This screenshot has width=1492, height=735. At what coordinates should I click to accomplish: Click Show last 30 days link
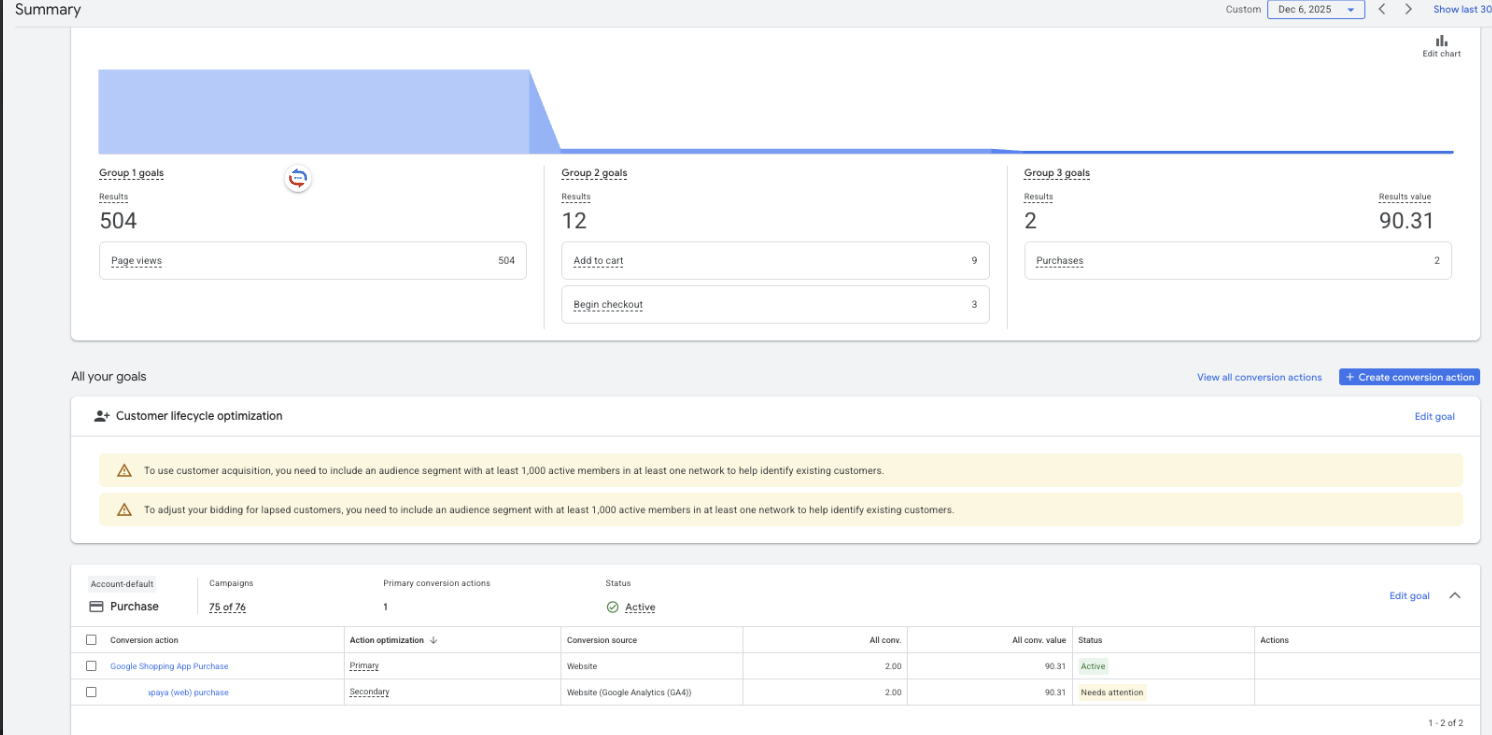1461,10
